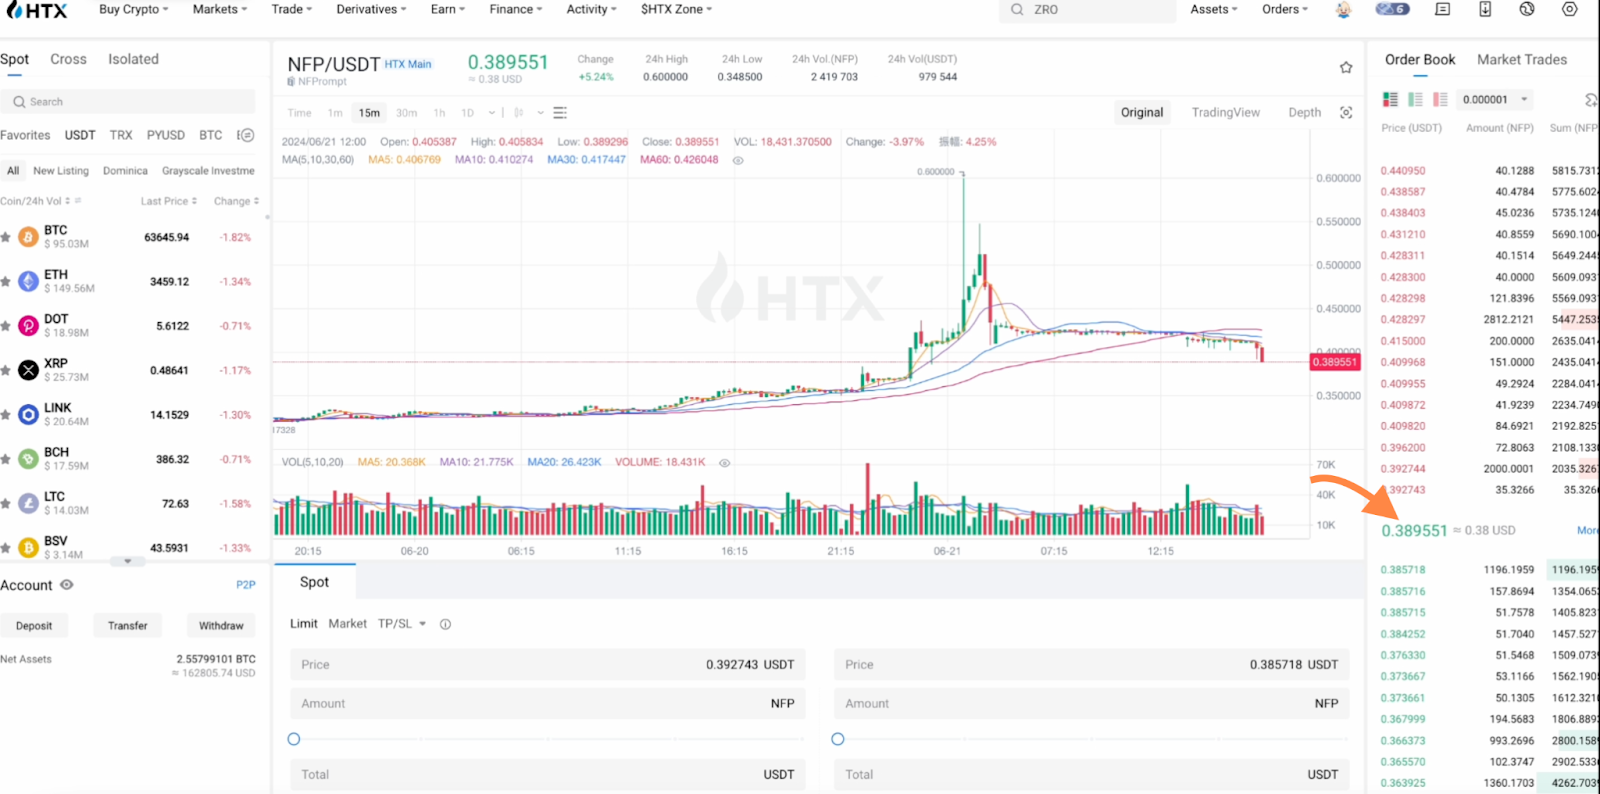Click the sell Amount input field
The image size is (1600, 794).
pyautogui.click(x=1092, y=704)
